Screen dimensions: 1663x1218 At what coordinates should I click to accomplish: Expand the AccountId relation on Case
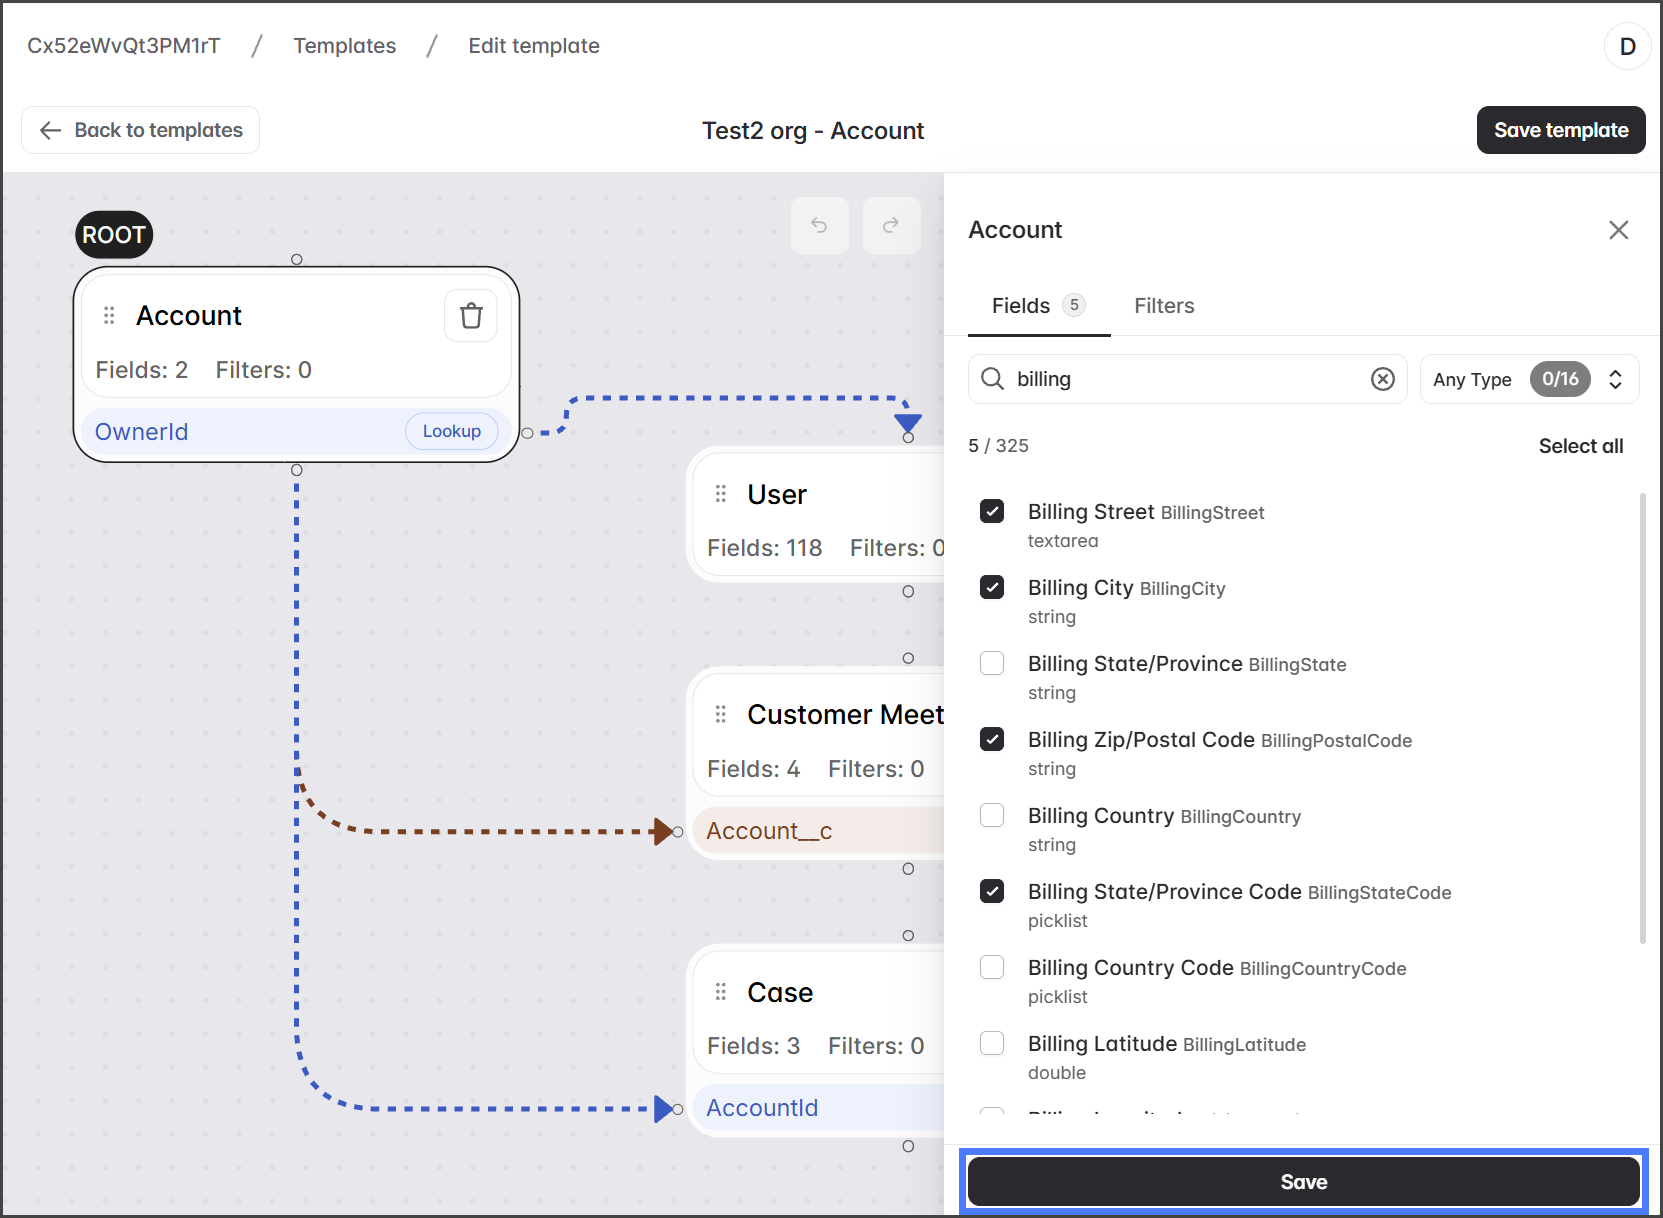815,1108
